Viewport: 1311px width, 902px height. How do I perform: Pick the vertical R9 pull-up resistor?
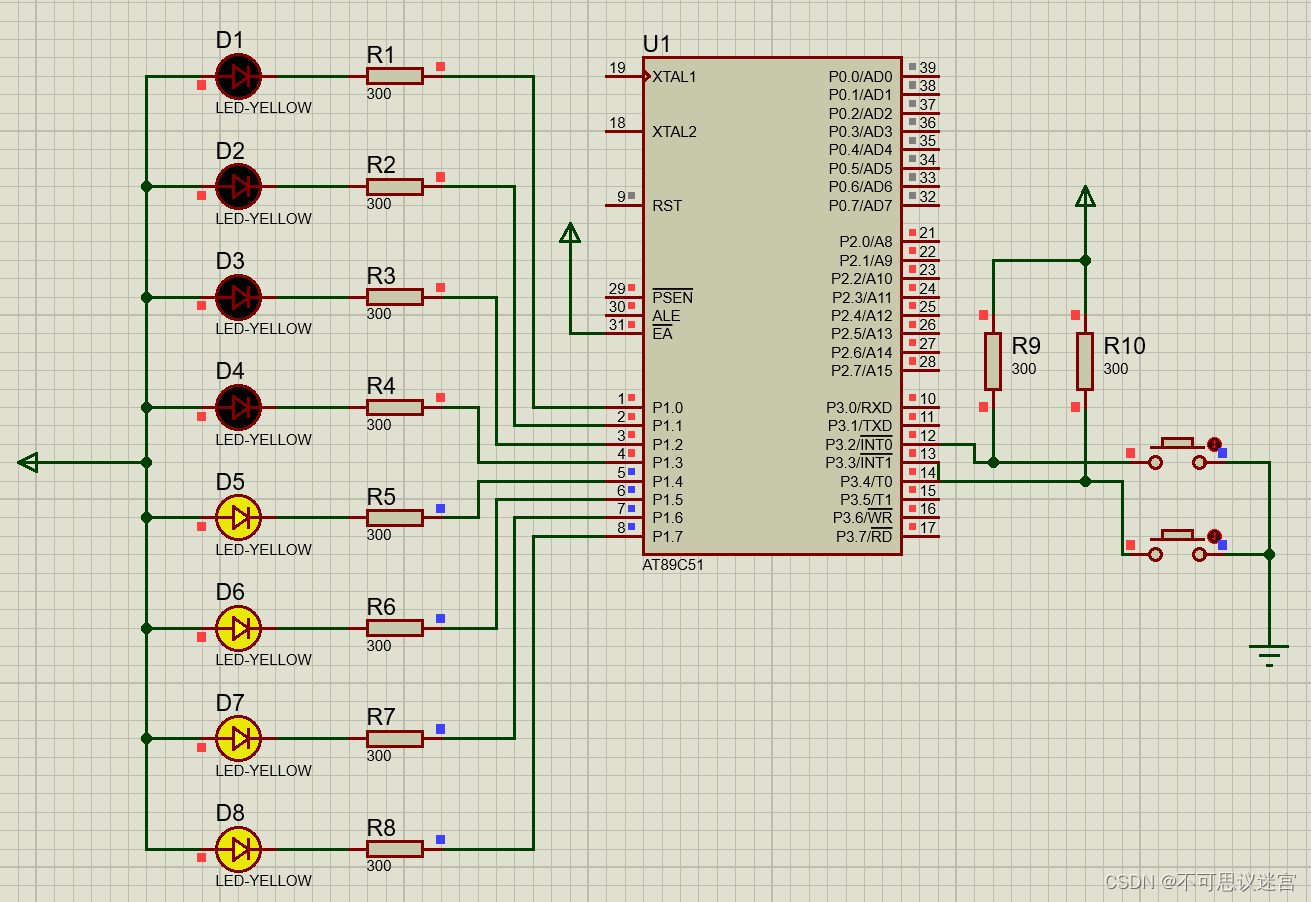pos(992,361)
